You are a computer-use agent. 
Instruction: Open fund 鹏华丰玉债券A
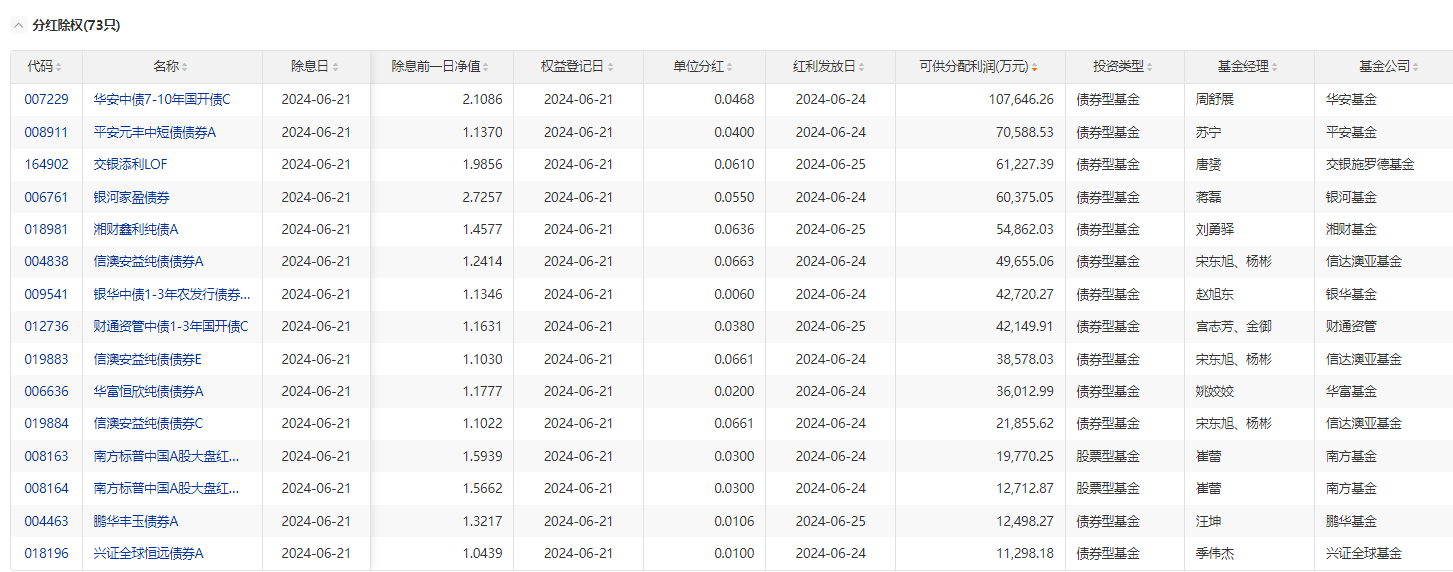136,521
